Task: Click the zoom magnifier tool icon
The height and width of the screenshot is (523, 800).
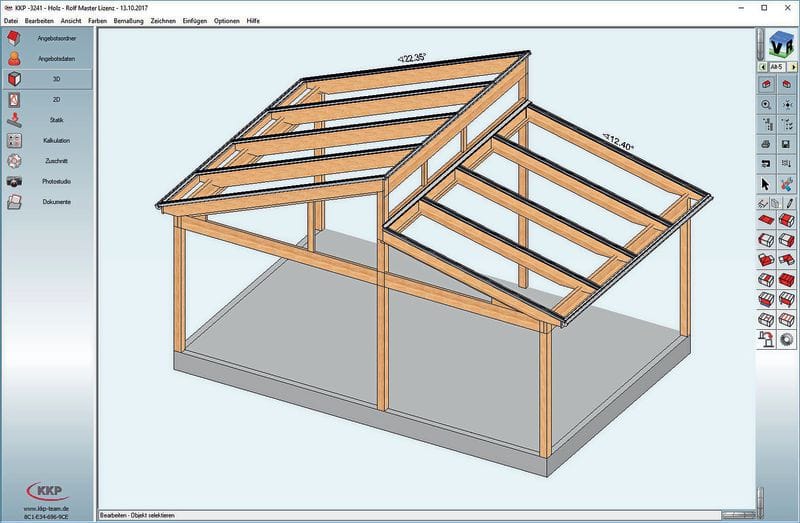Action: tap(766, 104)
